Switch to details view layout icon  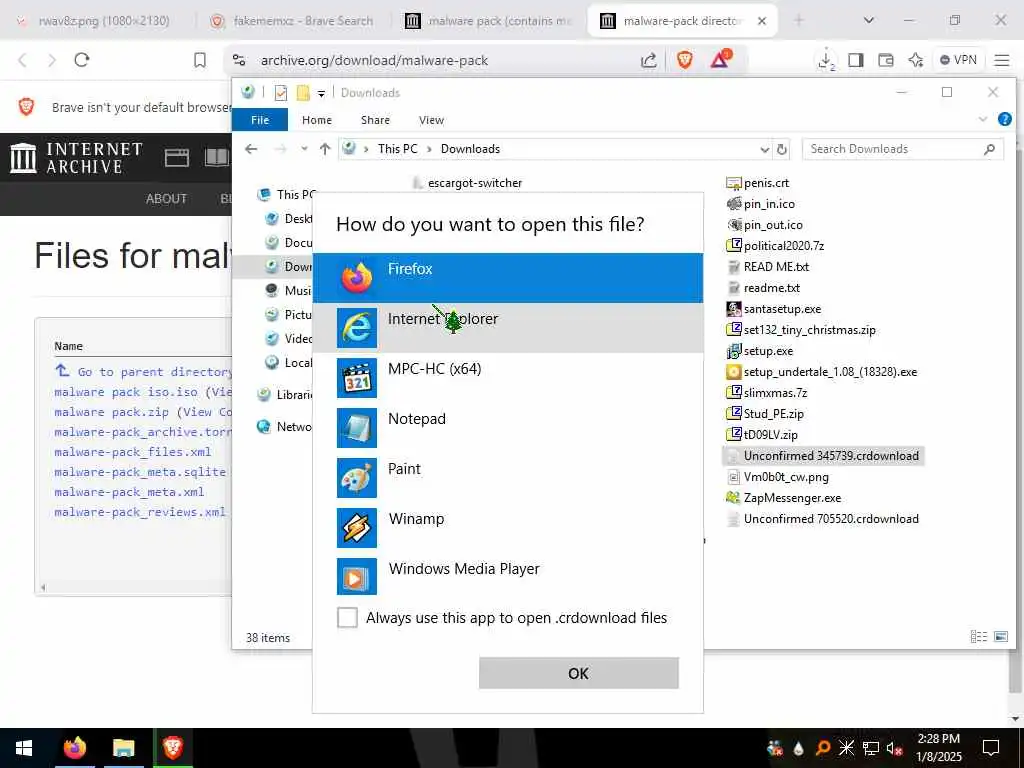coord(978,636)
